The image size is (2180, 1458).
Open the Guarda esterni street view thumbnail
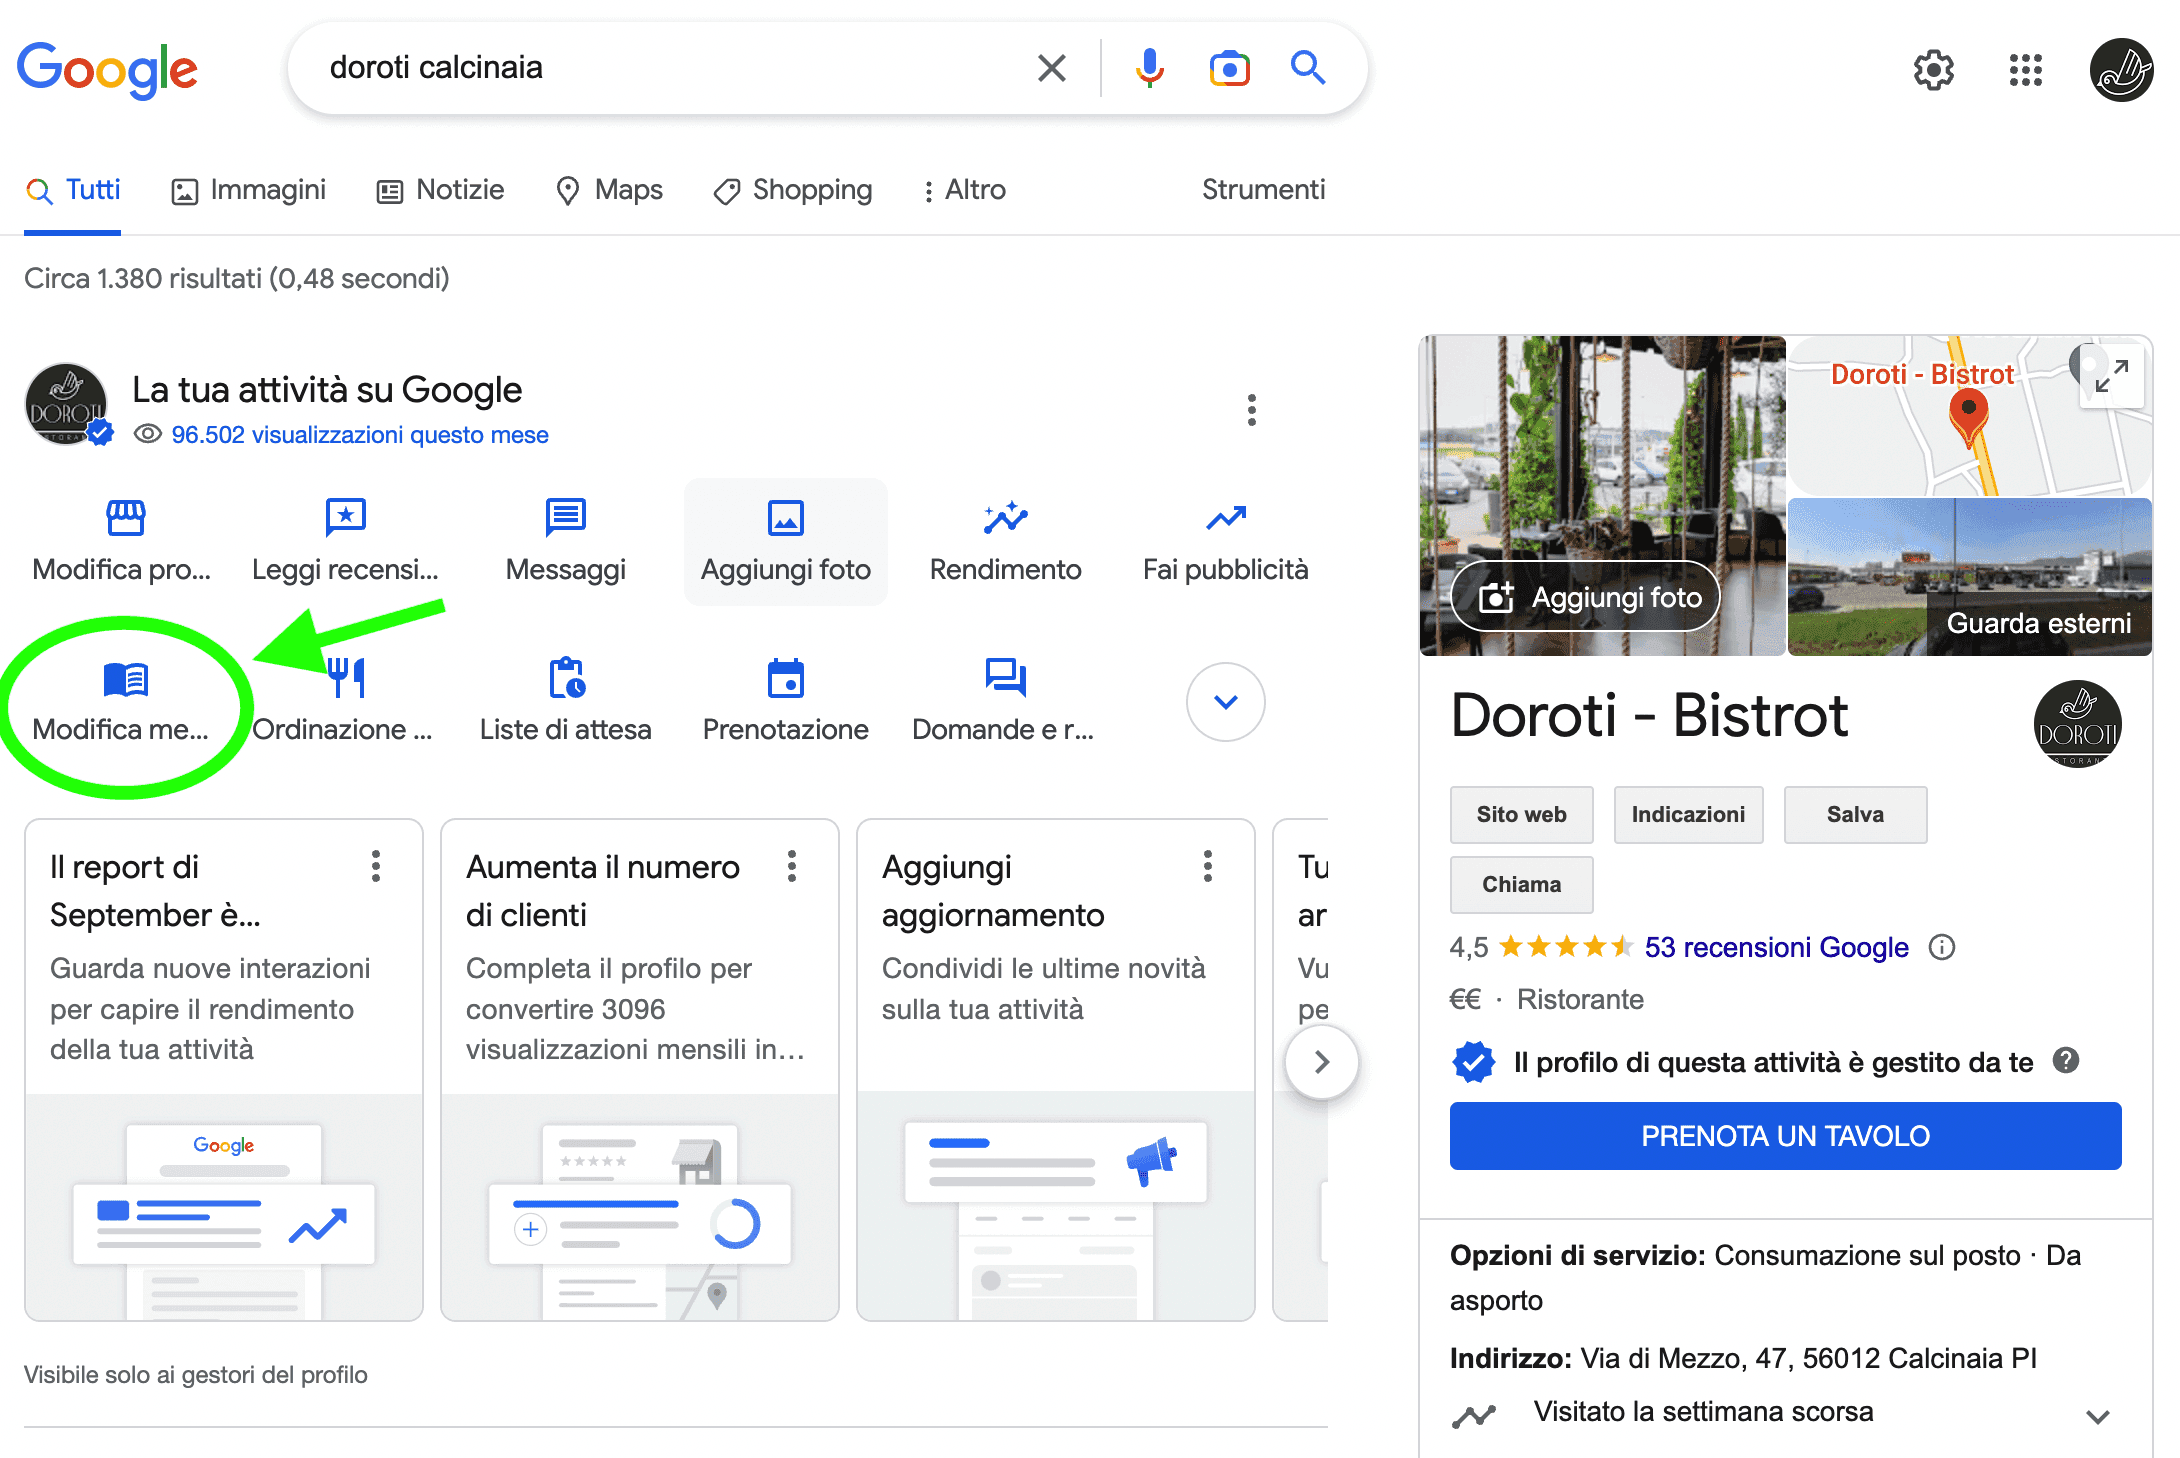pyautogui.click(x=1969, y=577)
